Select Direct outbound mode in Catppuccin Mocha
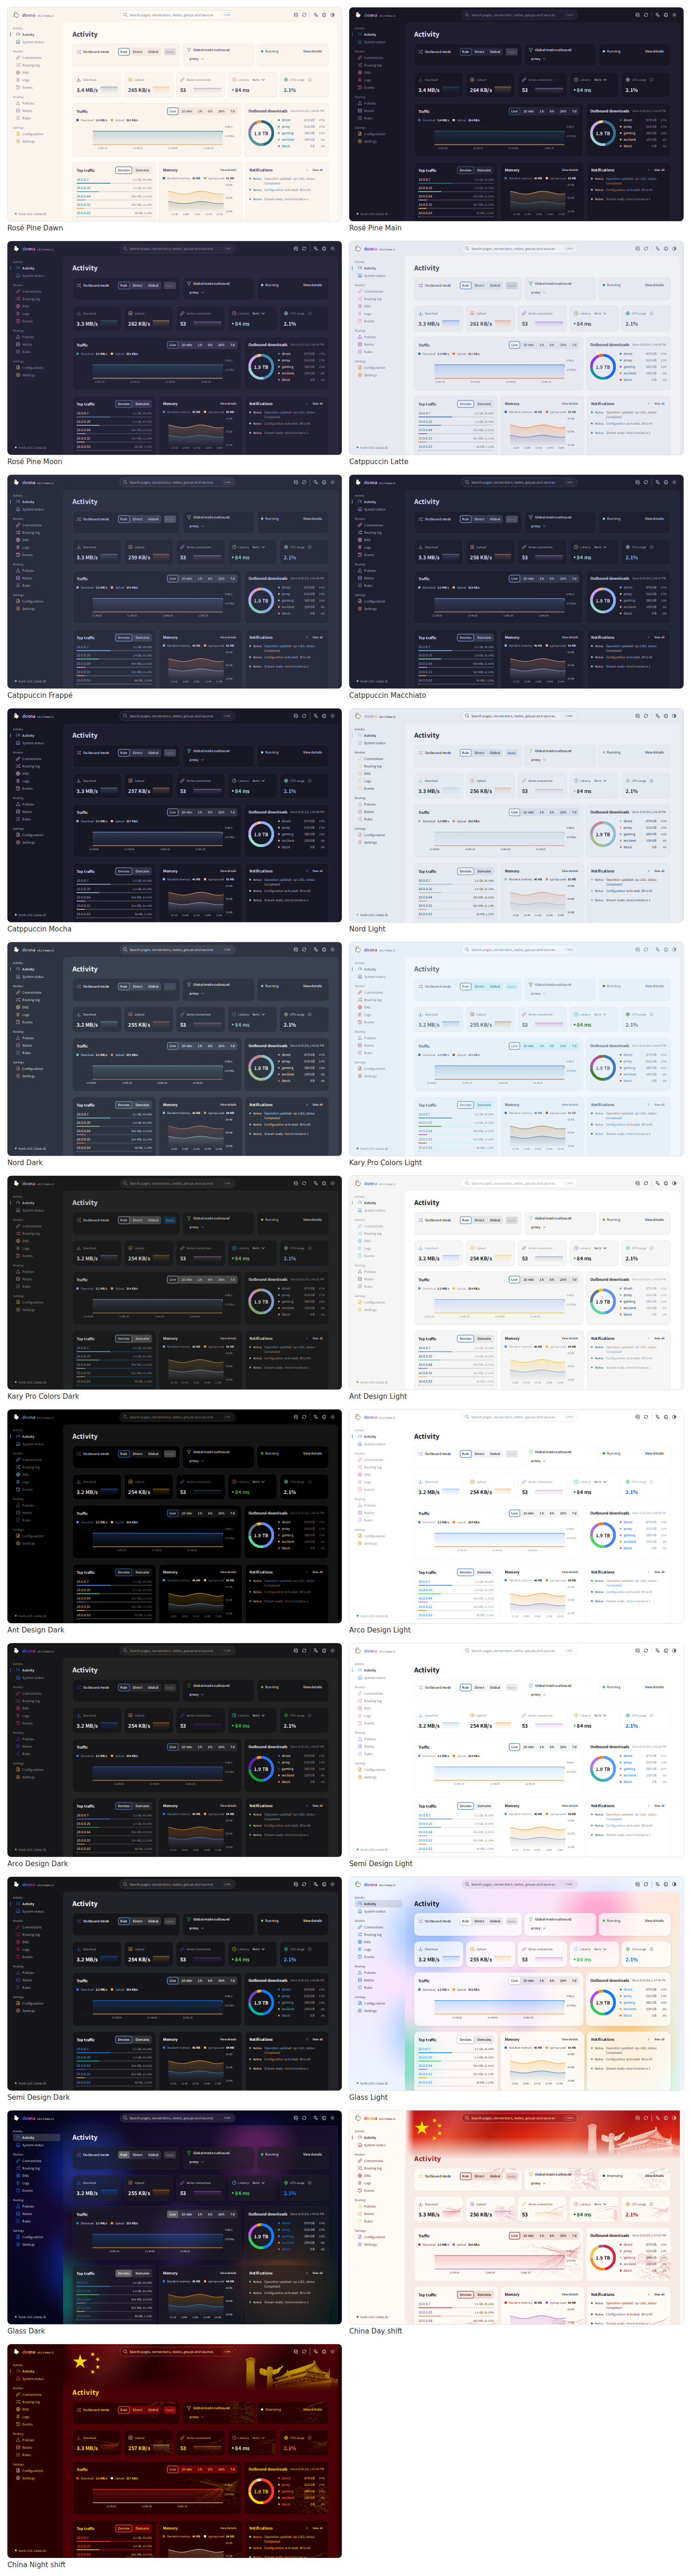 coord(138,752)
